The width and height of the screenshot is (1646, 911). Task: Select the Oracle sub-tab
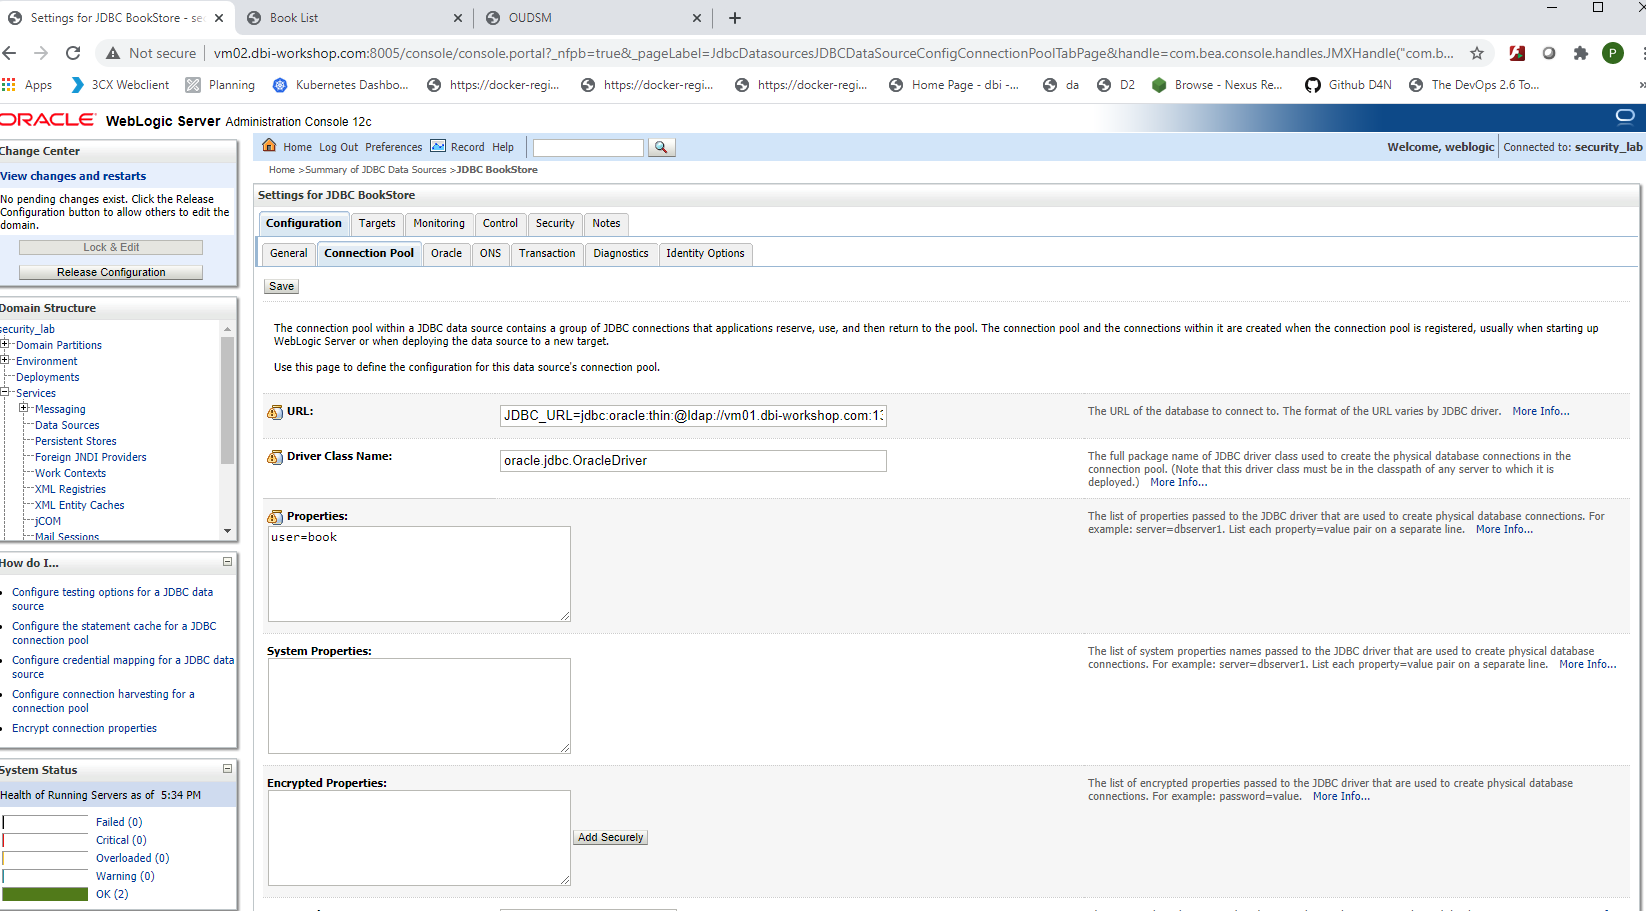tap(446, 254)
